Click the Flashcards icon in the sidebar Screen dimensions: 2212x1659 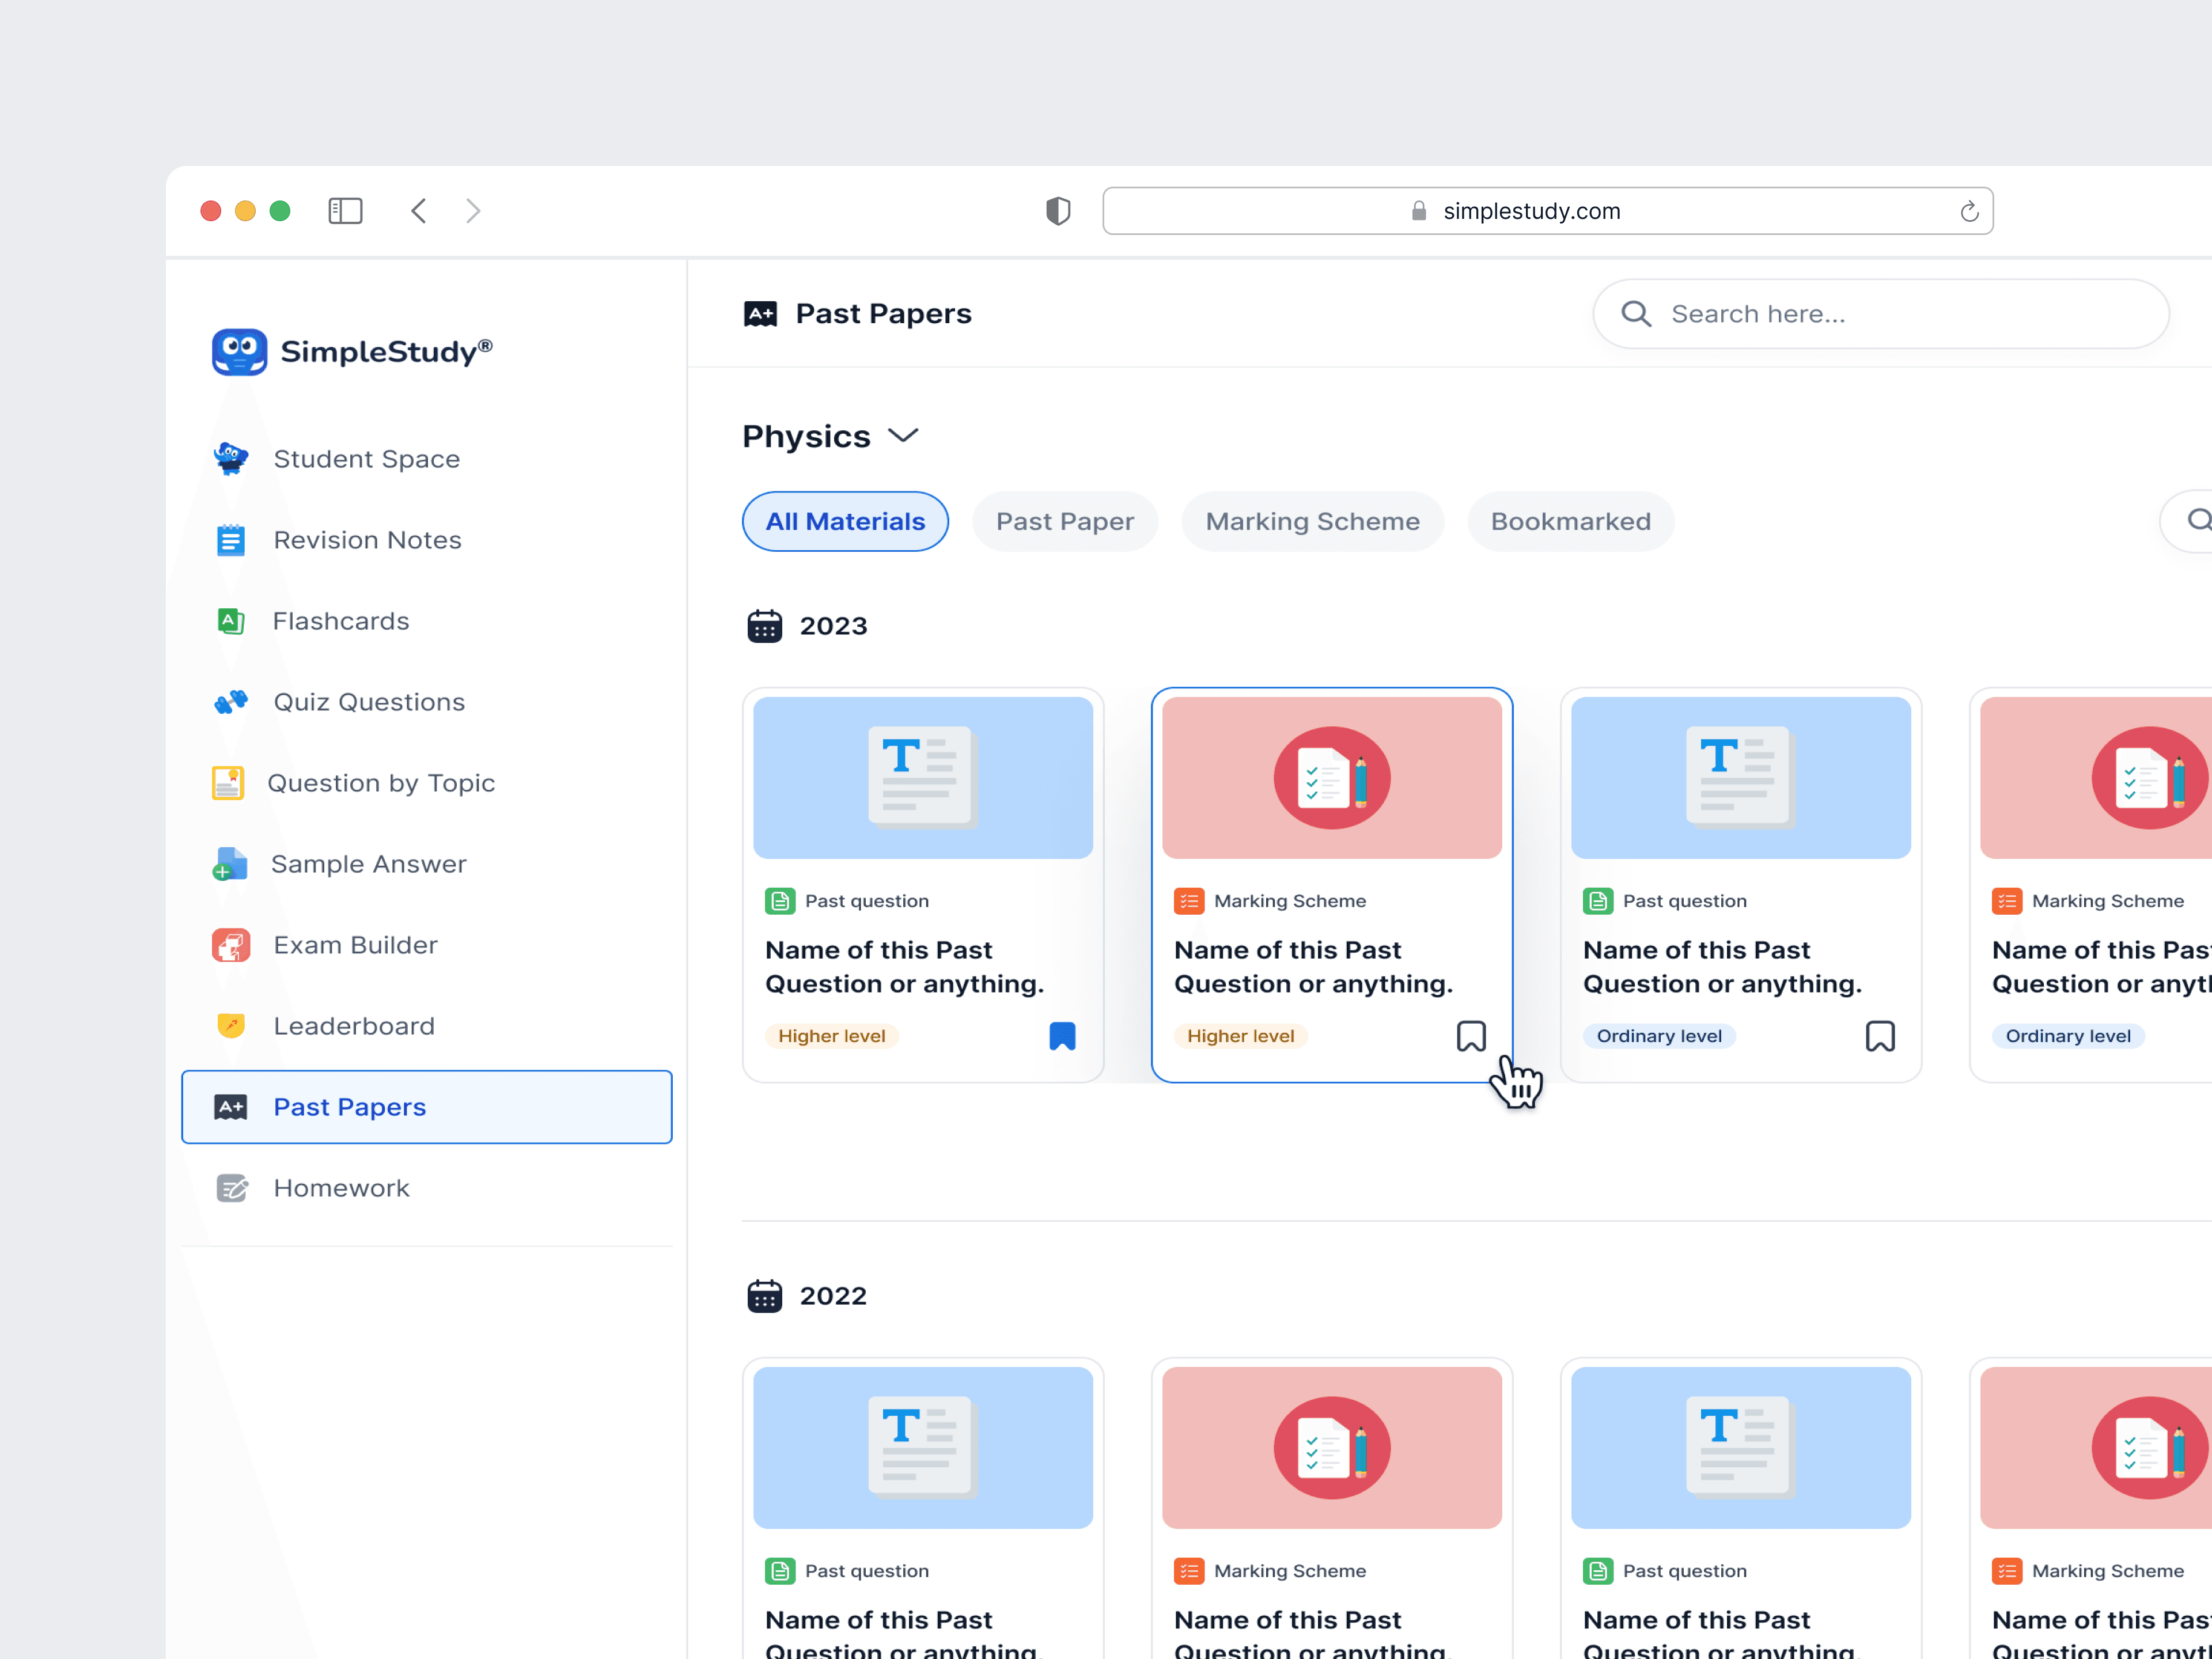(x=231, y=621)
